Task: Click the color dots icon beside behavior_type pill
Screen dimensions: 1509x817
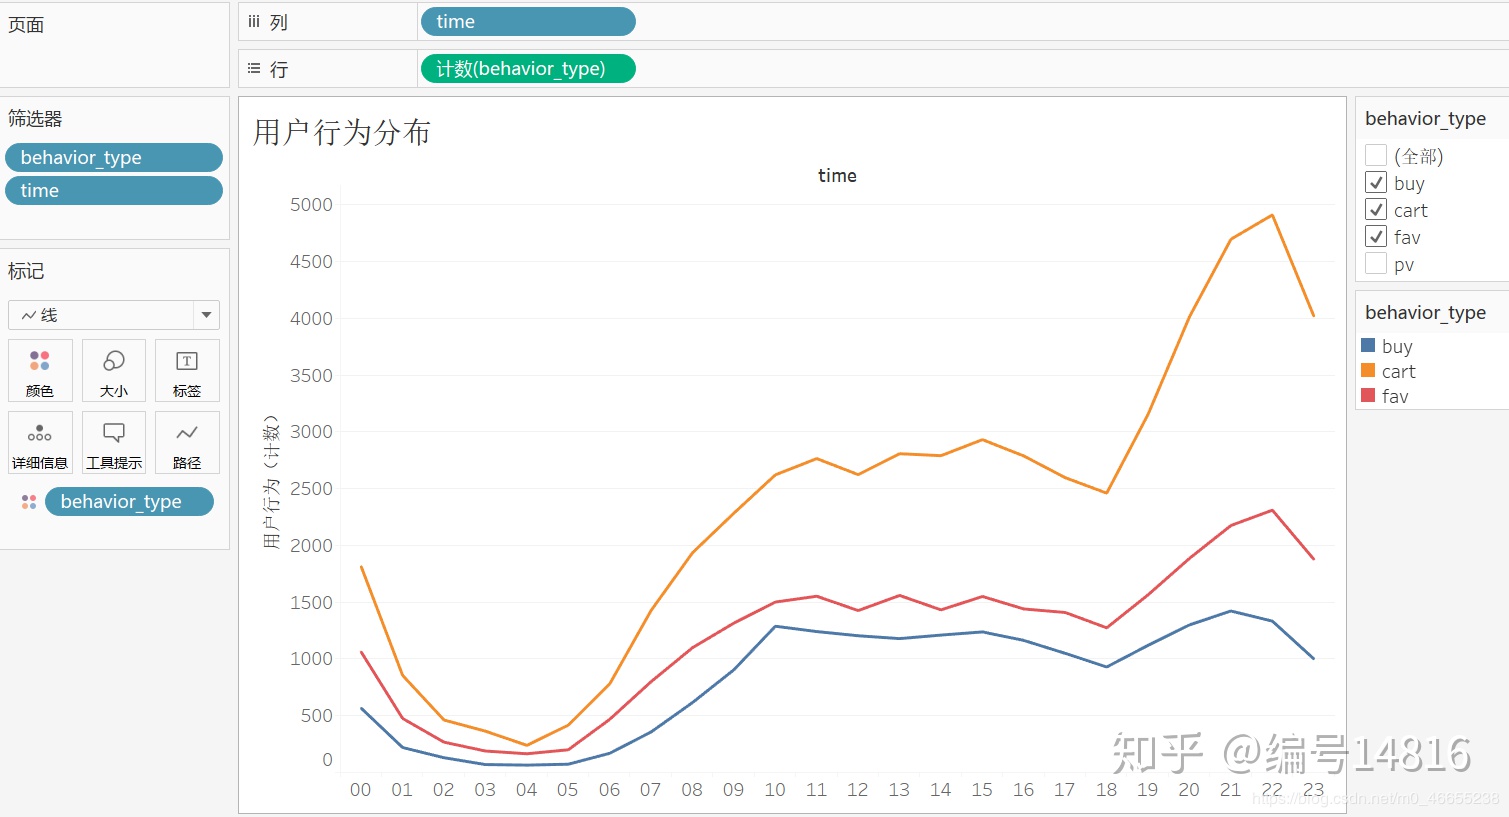Action: (29, 502)
